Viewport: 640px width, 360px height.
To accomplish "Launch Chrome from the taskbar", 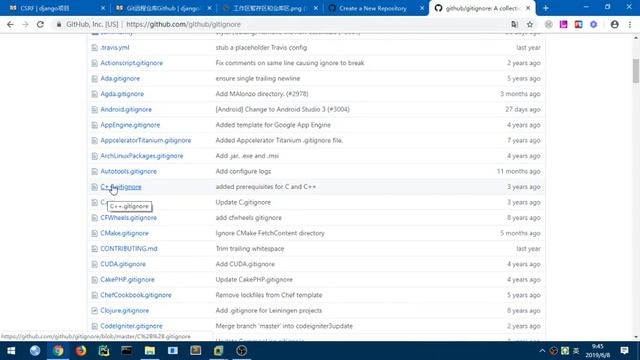I will [x=58, y=351].
